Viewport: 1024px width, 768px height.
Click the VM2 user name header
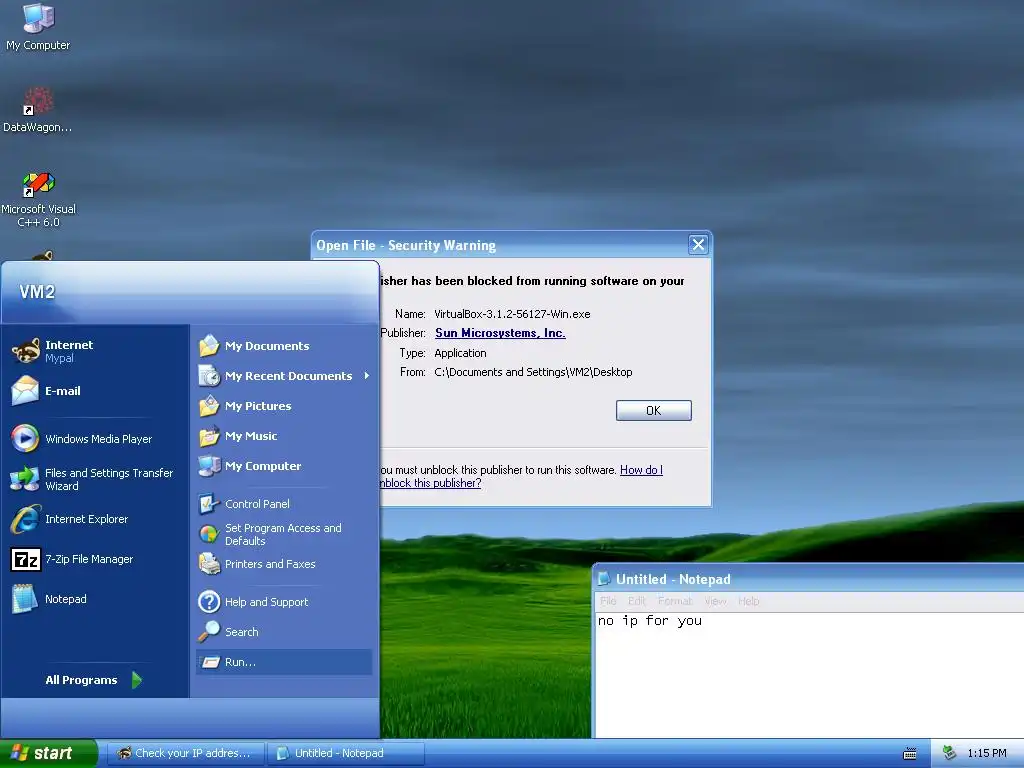pos(37,291)
